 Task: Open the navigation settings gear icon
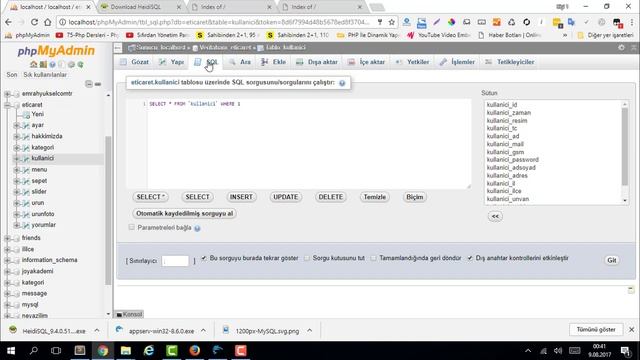click(x=71, y=64)
